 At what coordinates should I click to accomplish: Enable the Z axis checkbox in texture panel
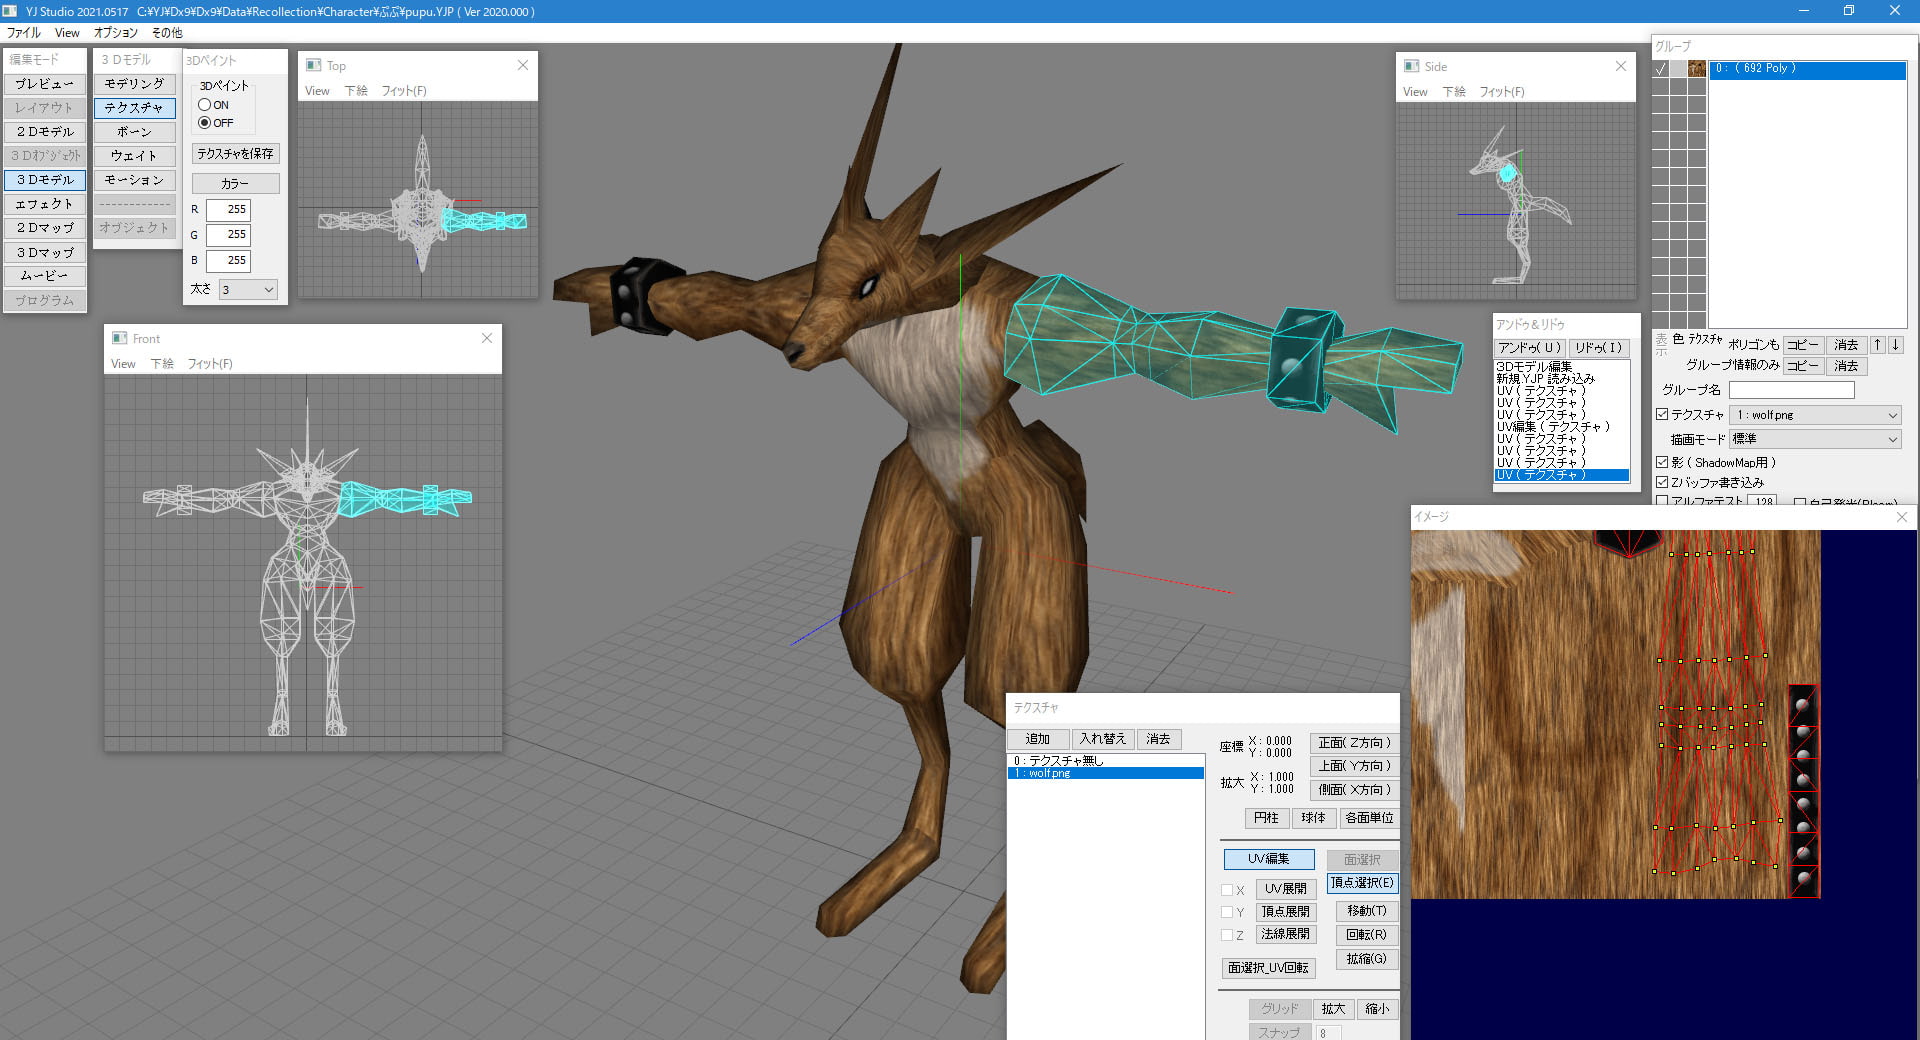pyautogui.click(x=1227, y=935)
